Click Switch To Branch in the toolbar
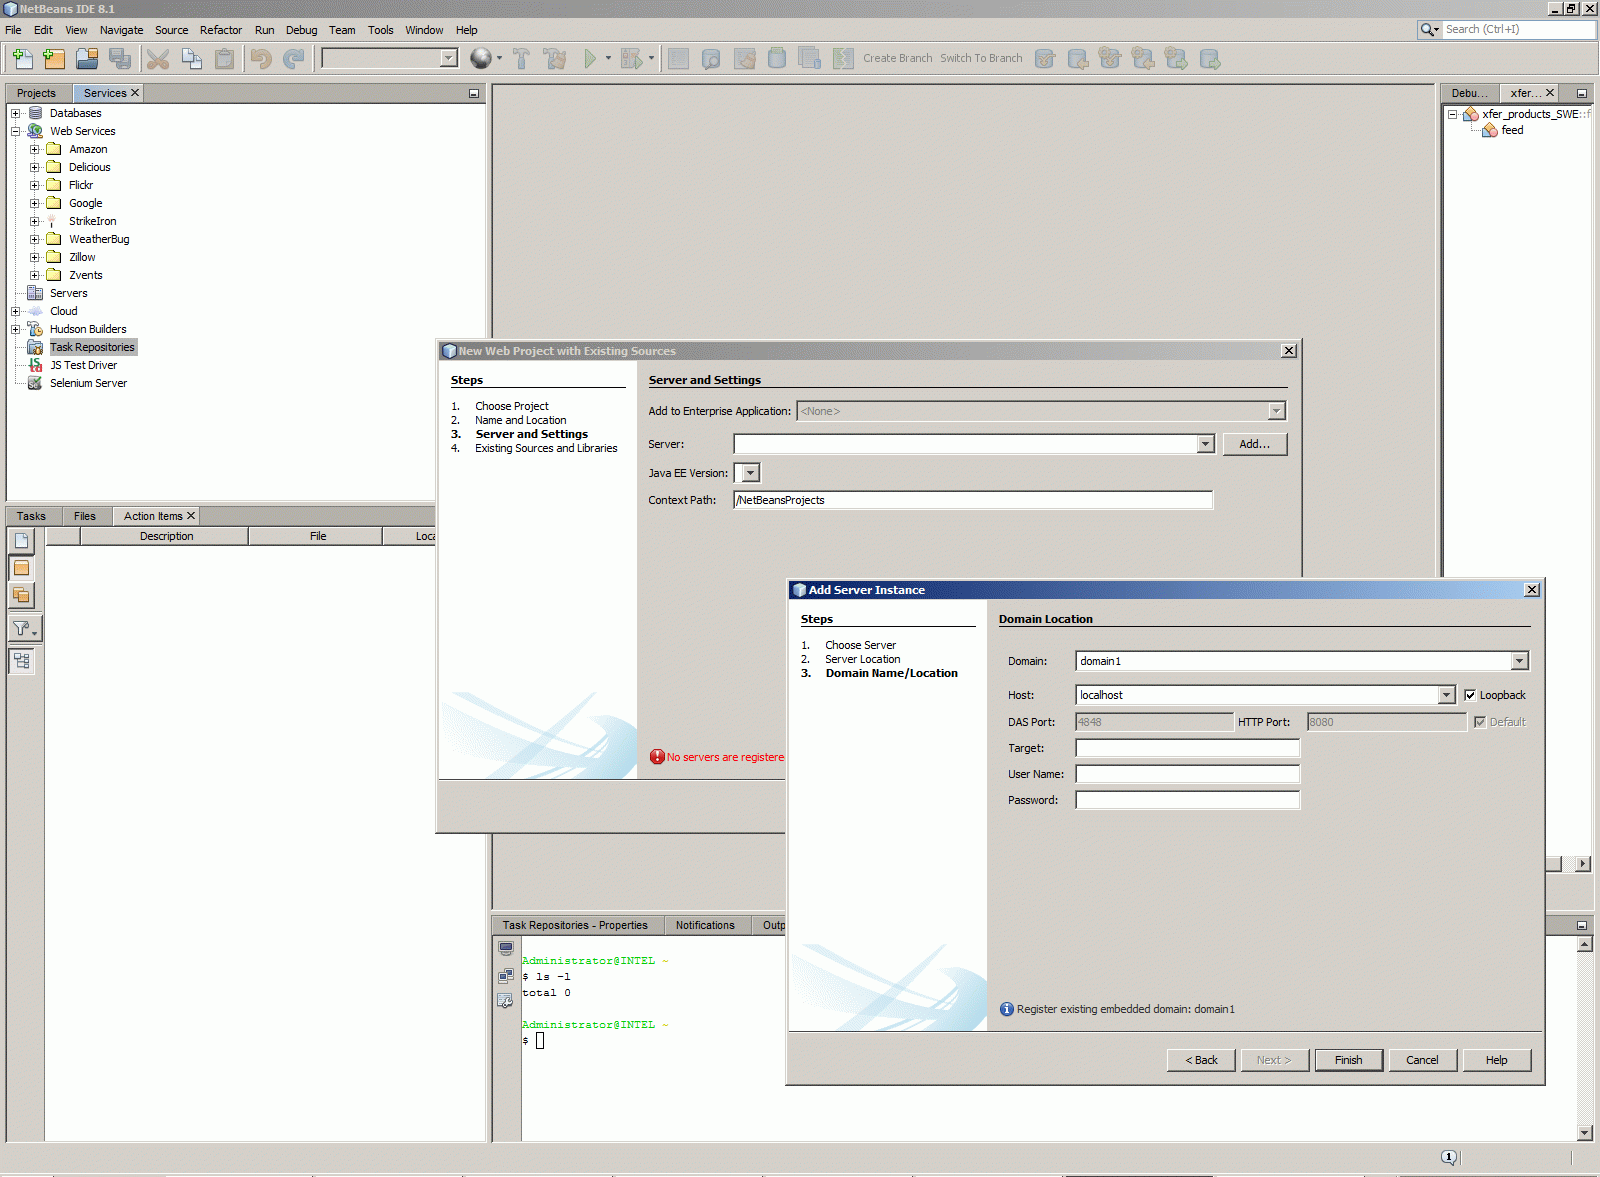The height and width of the screenshot is (1177, 1600). [981, 58]
